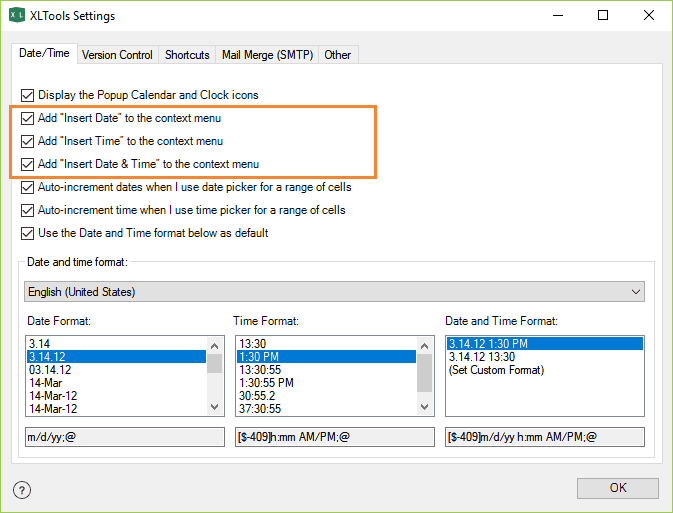Select "3.14" in the Date Format list
673x513 pixels.
pyautogui.click(x=116, y=344)
